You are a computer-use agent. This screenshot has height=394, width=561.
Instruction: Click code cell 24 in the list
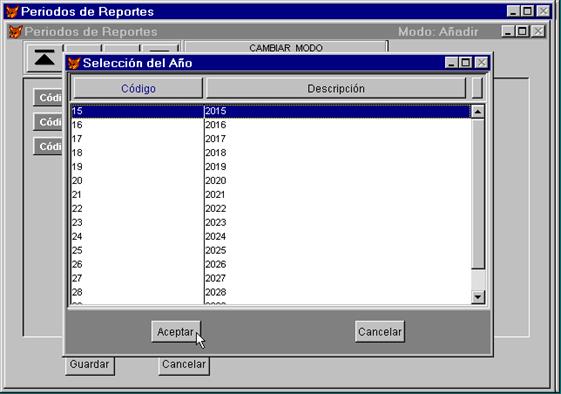coord(137,237)
